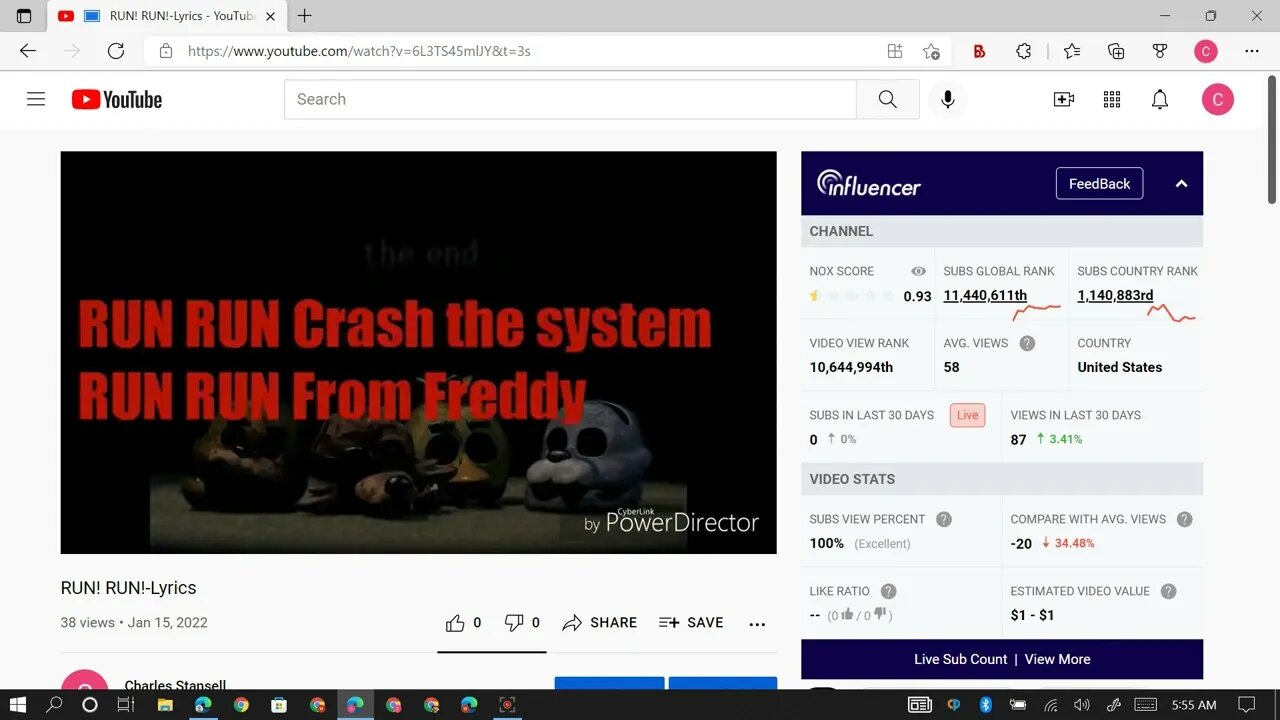
Task: Open the three-dot more actions menu
Action: 757,623
